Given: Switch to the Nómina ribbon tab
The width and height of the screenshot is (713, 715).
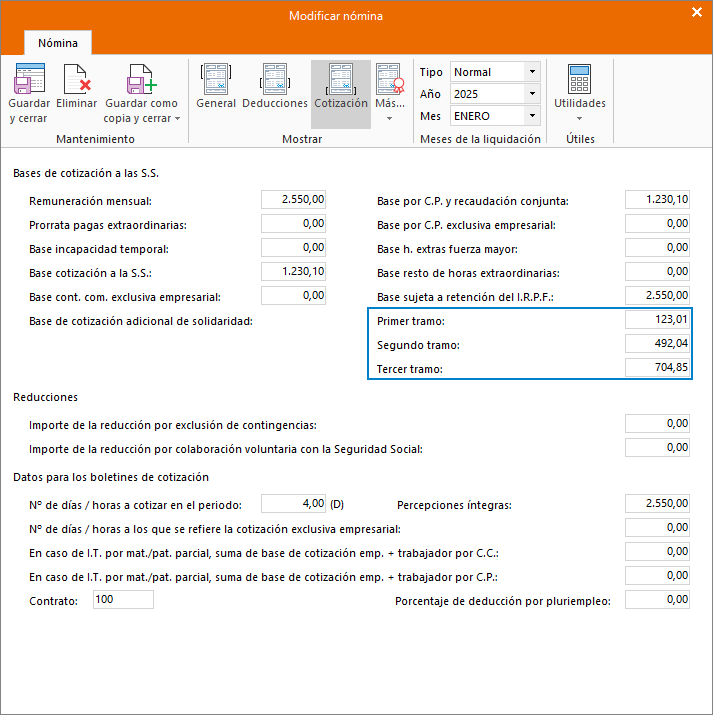Looking at the screenshot, I should click(x=58, y=43).
